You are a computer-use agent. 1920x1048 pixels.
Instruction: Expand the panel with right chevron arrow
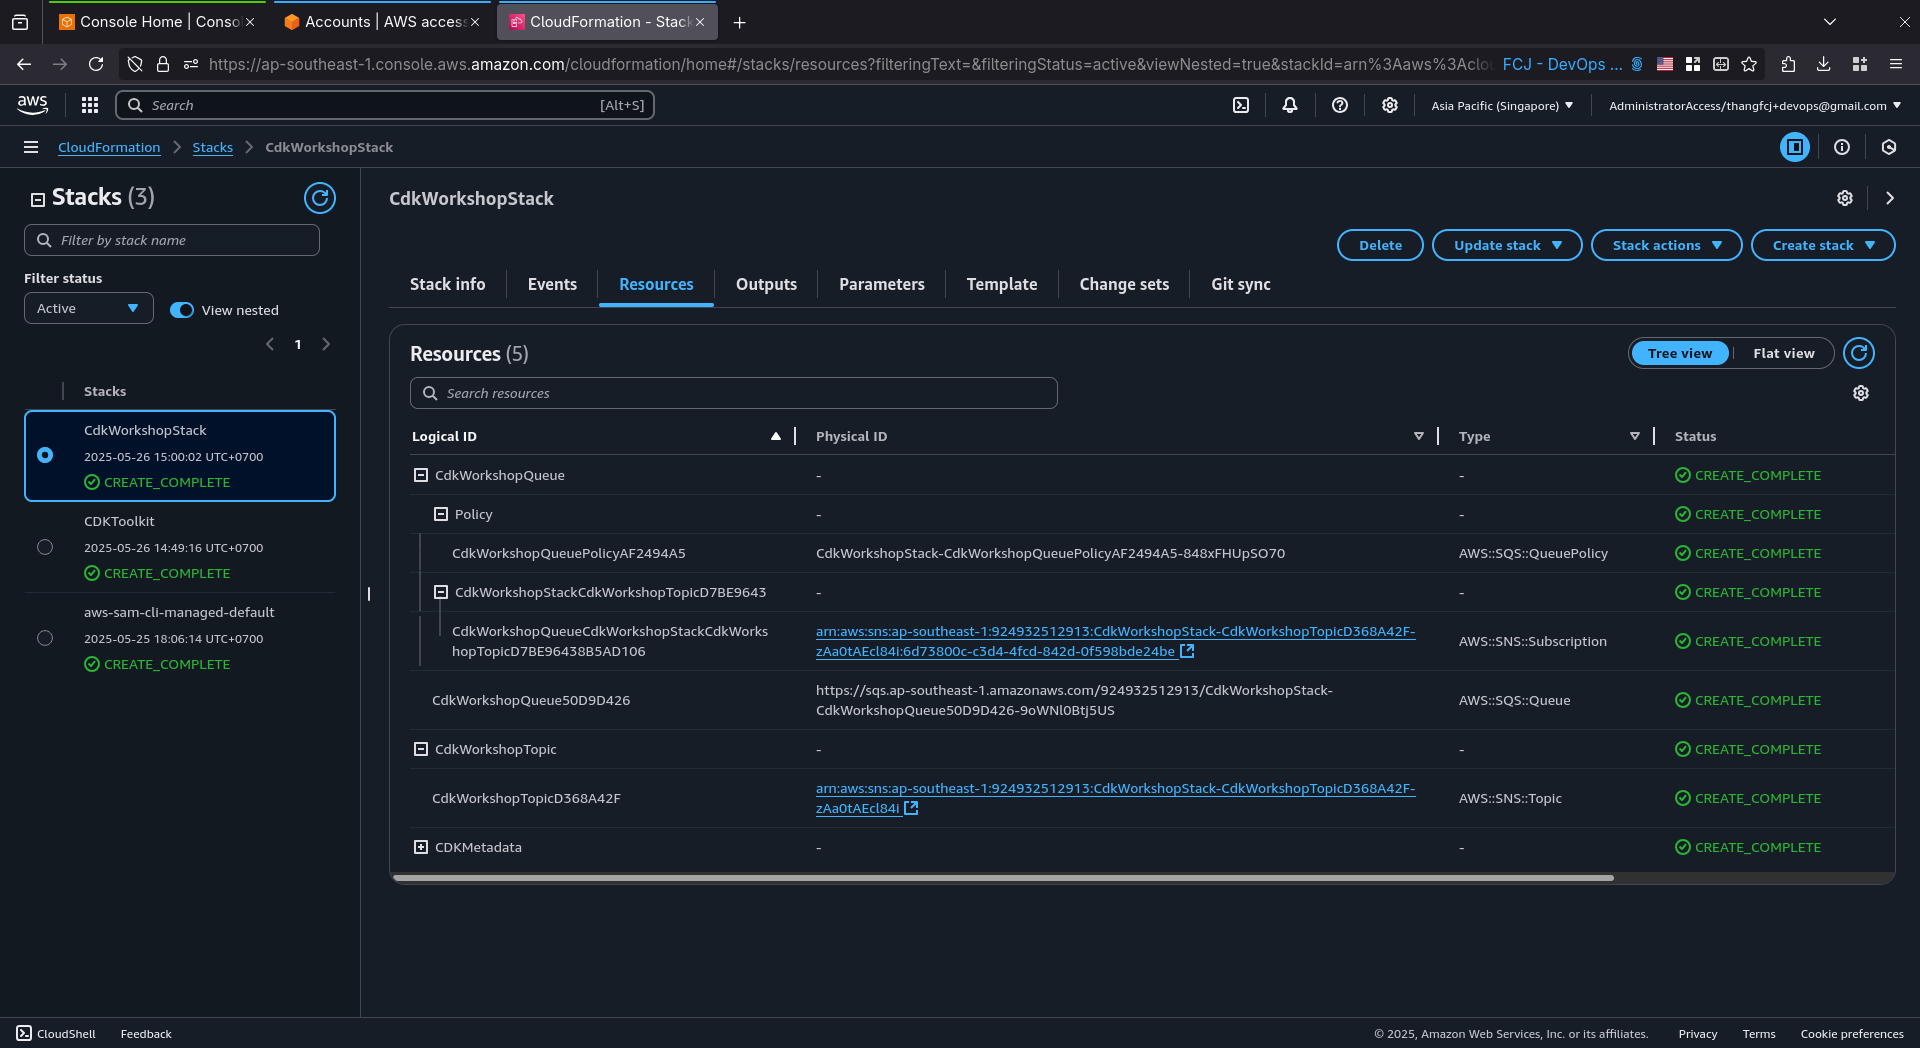pos(1890,198)
